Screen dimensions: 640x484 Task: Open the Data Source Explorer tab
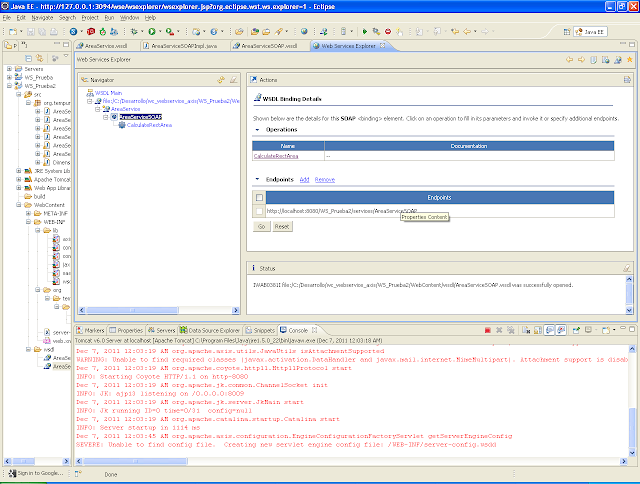[210, 330]
